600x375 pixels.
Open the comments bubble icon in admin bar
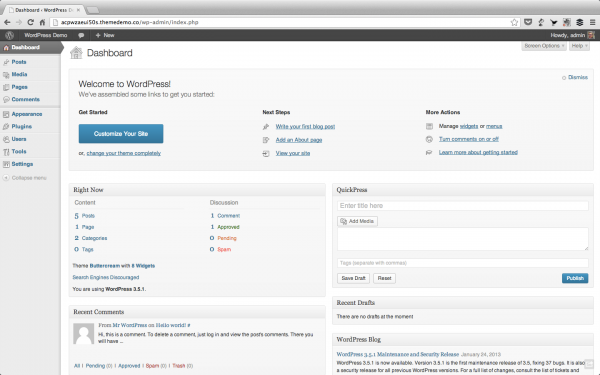81,35
